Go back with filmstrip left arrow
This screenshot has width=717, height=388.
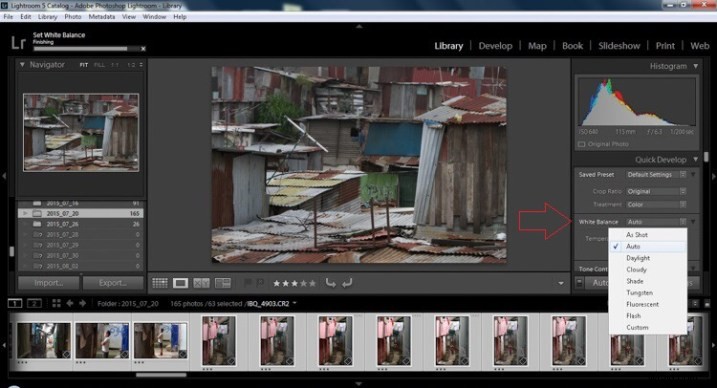[x=70, y=303]
